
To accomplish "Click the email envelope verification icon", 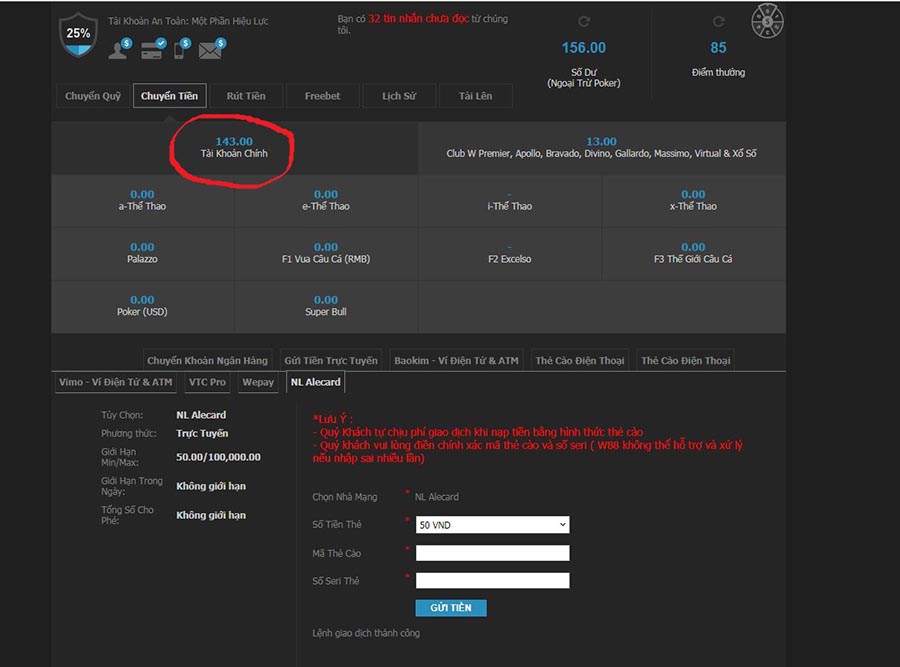I will click(212, 49).
